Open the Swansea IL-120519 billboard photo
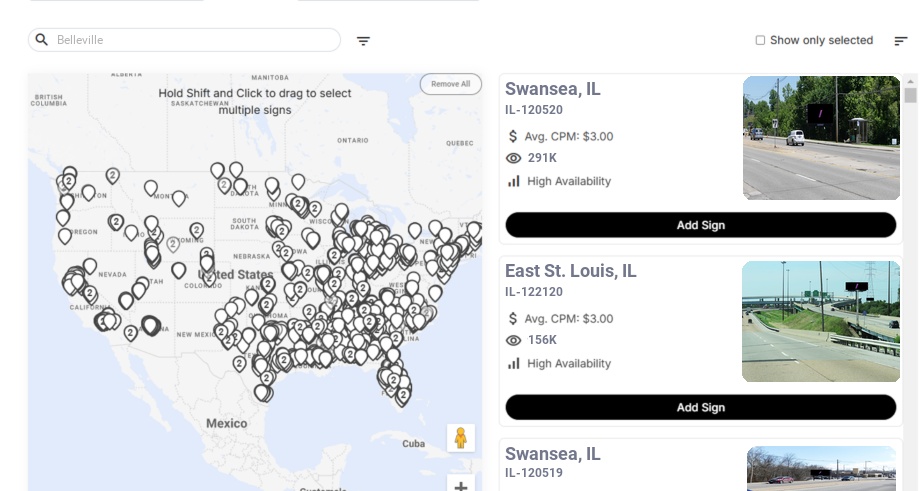 [821, 469]
